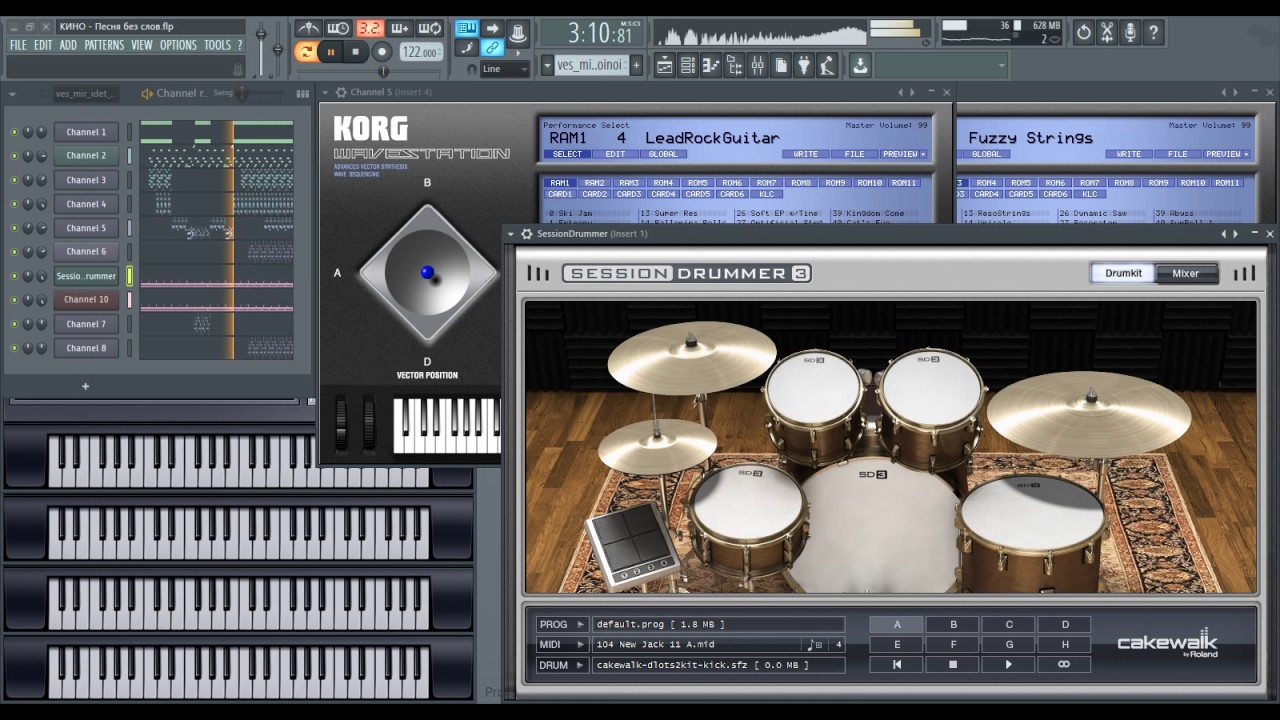The width and height of the screenshot is (1280, 720).
Task: Open the PATTERNS menu
Action: pos(104,45)
